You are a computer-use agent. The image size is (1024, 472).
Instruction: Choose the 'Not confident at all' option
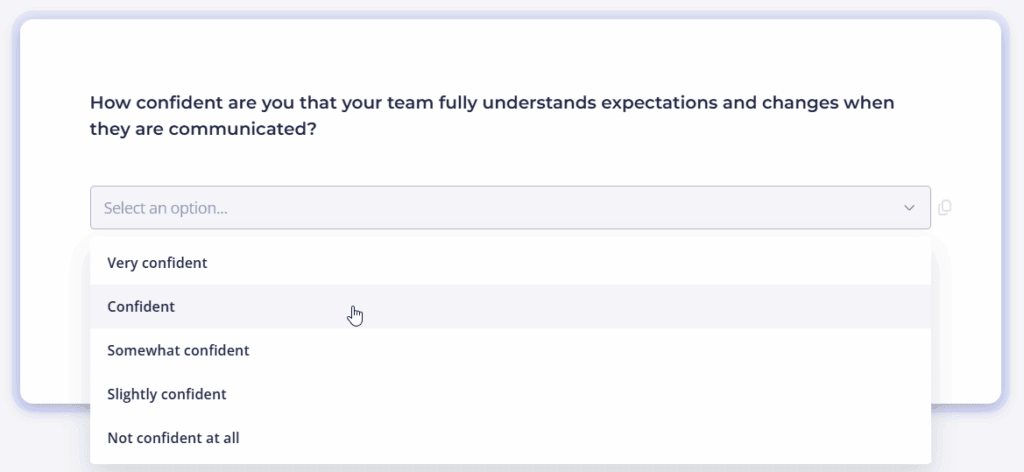(173, 438)
